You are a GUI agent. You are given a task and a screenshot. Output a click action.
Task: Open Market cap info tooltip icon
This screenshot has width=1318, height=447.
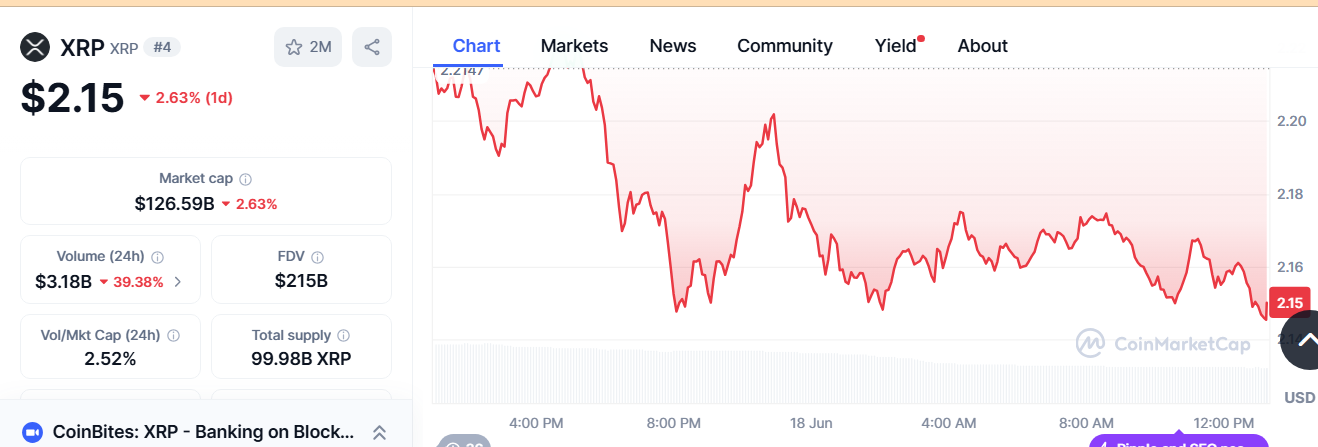(x=246, y=179)
